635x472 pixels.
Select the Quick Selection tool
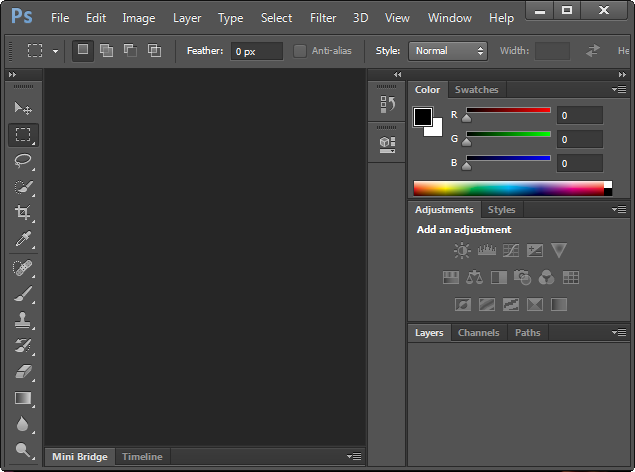23,187
